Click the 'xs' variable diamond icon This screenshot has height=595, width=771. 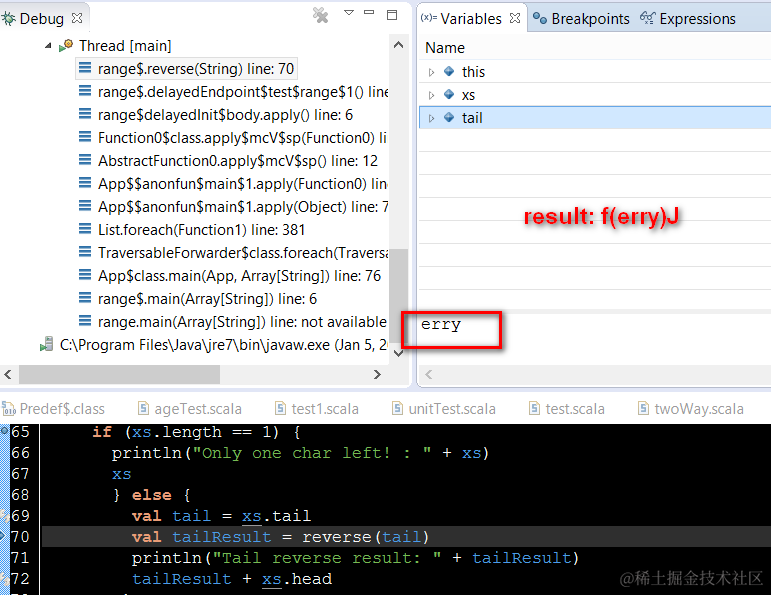click(x=449, y=94)
